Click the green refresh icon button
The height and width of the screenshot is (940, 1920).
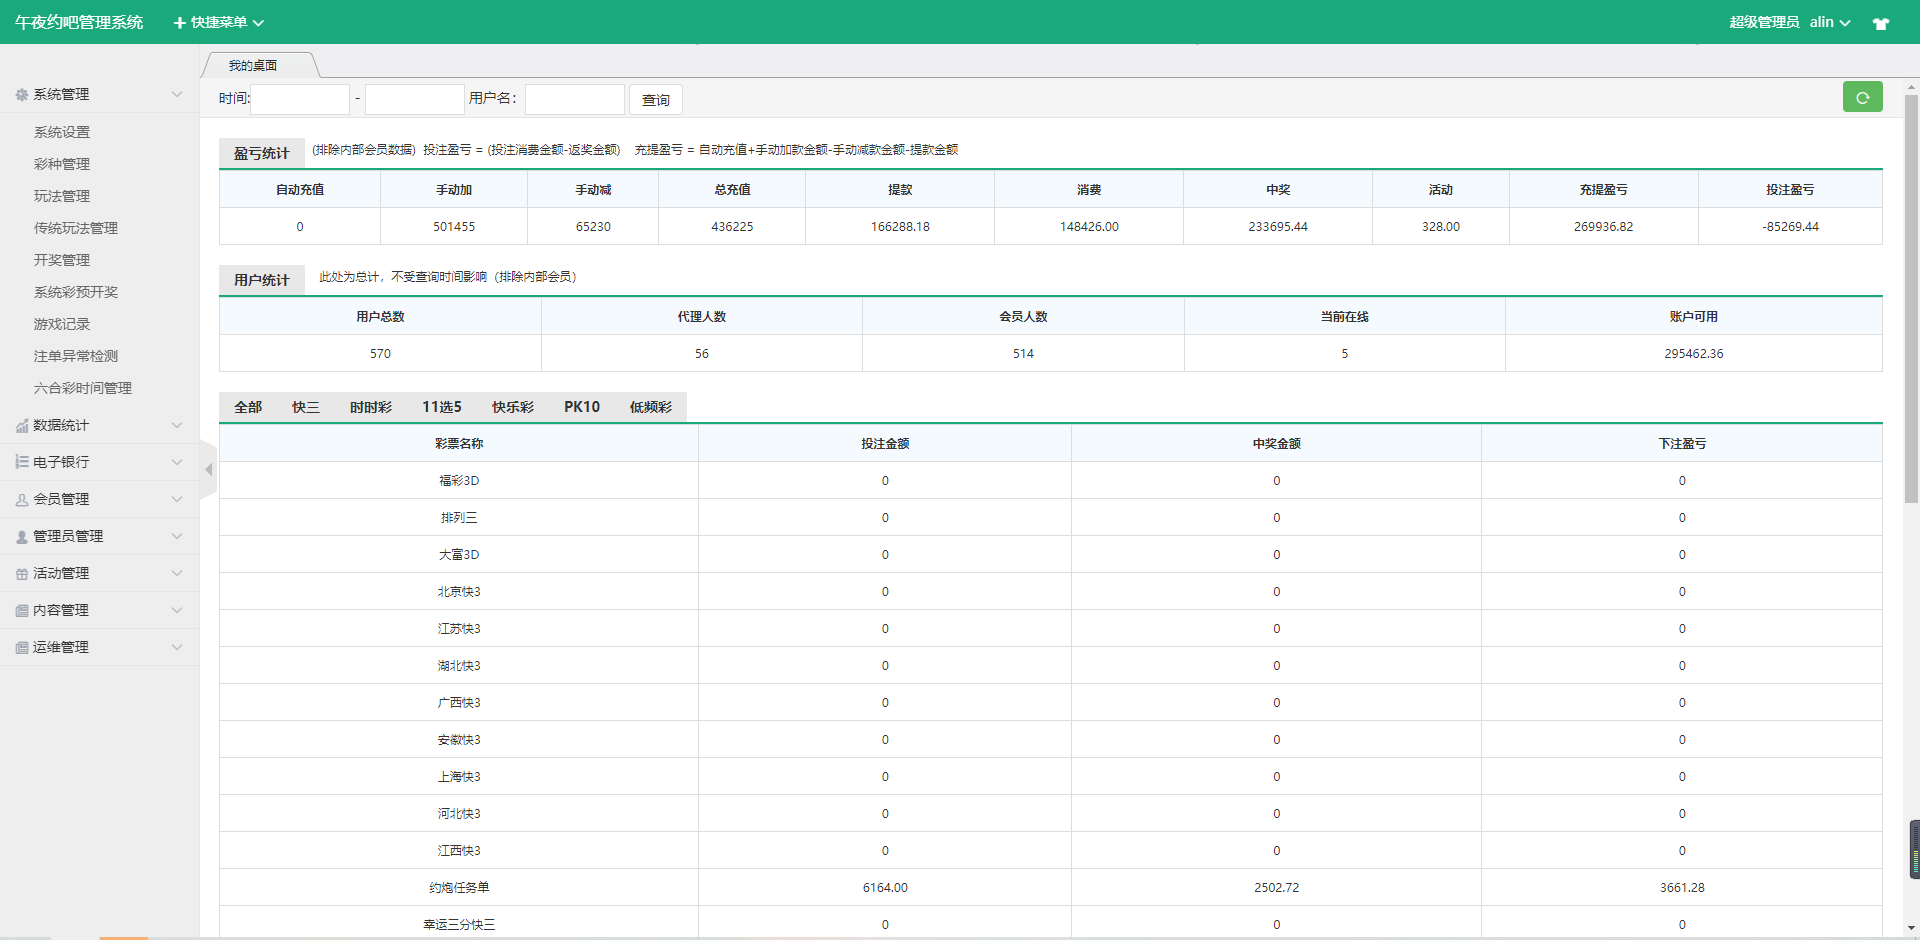1862,97
